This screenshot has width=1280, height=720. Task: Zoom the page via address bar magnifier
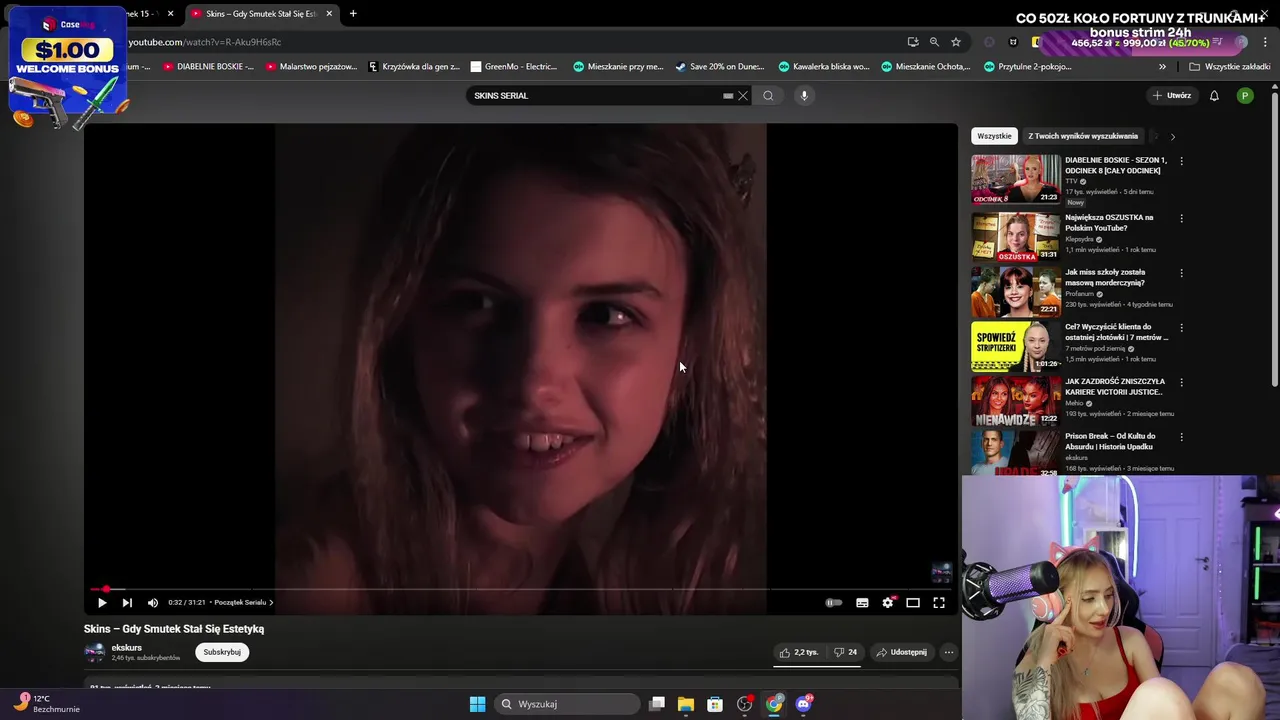[934, 42]
